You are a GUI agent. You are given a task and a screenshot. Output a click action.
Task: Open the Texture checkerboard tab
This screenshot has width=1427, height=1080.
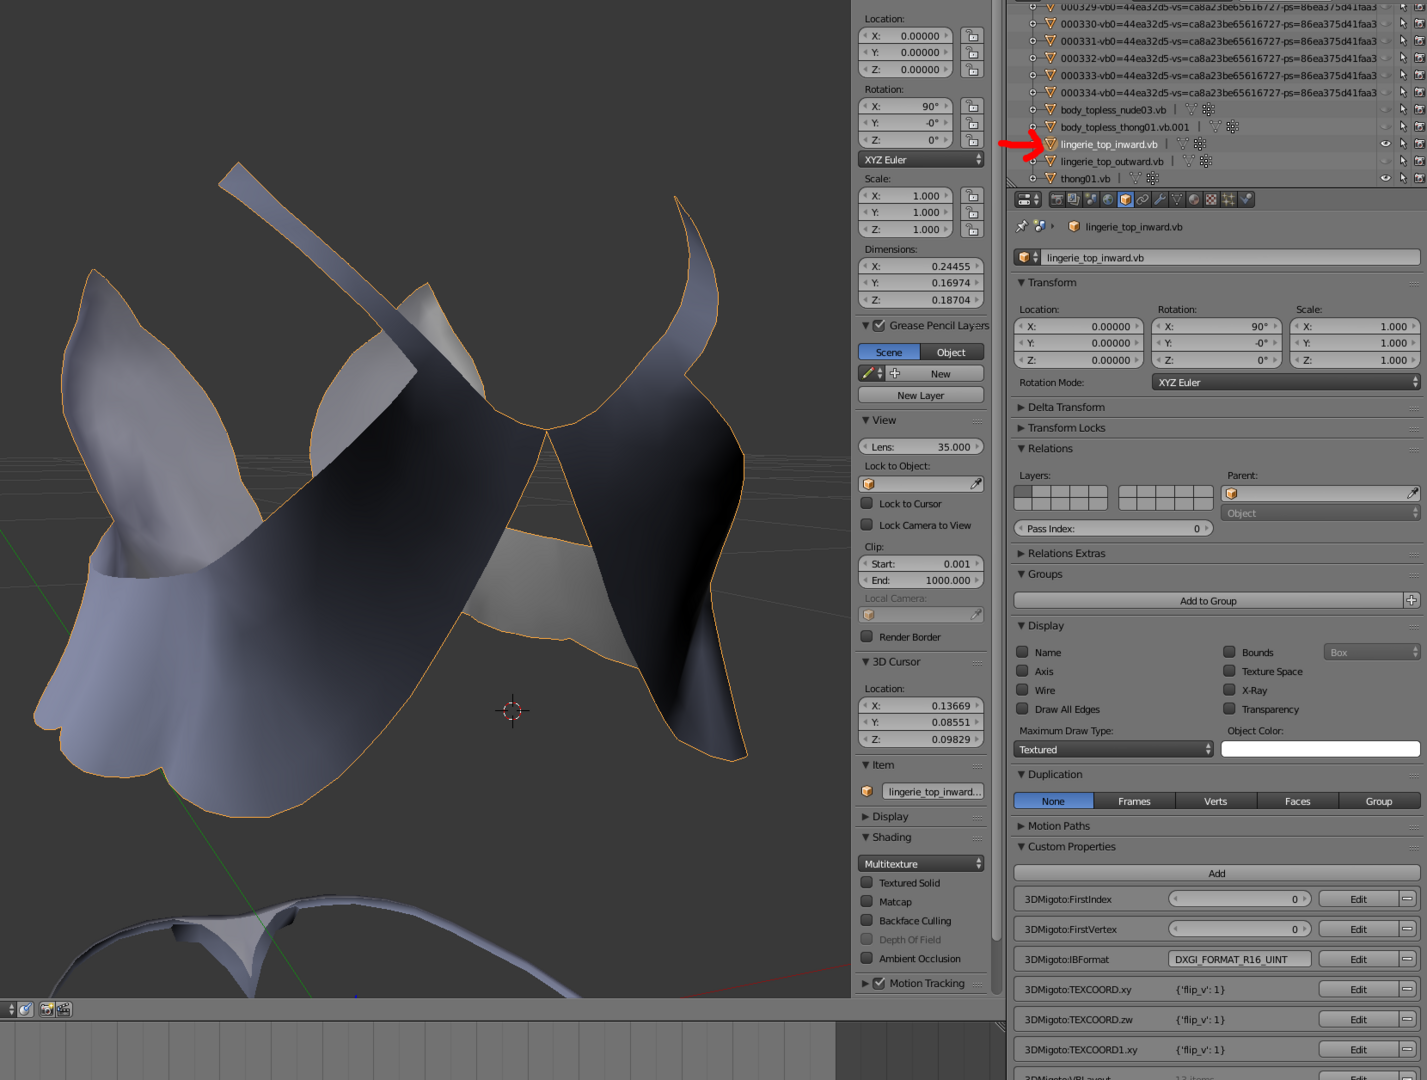pos(1211,199)
